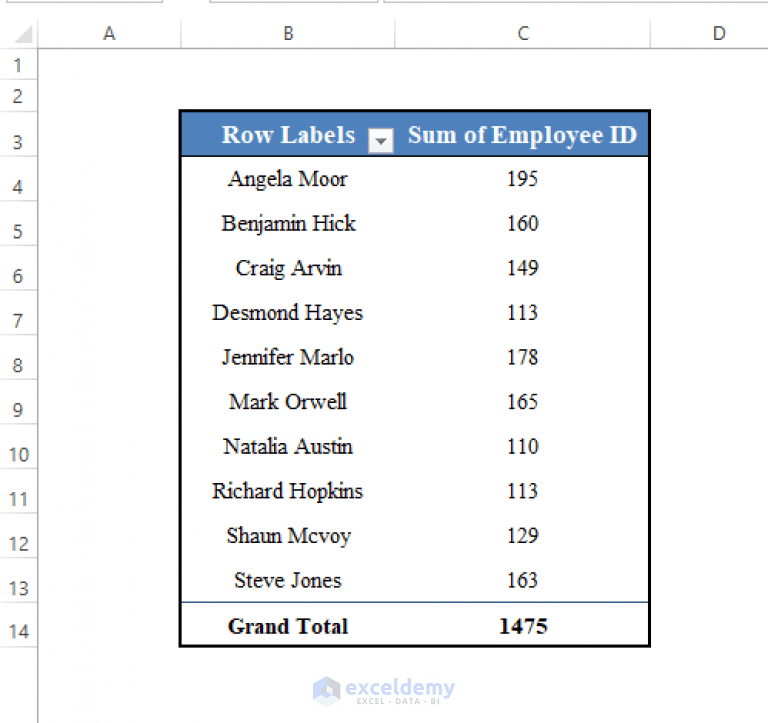Viewport: 768px width, 723px height.
Task: Select the Steve Jones cell
Action: coord(288,580)
